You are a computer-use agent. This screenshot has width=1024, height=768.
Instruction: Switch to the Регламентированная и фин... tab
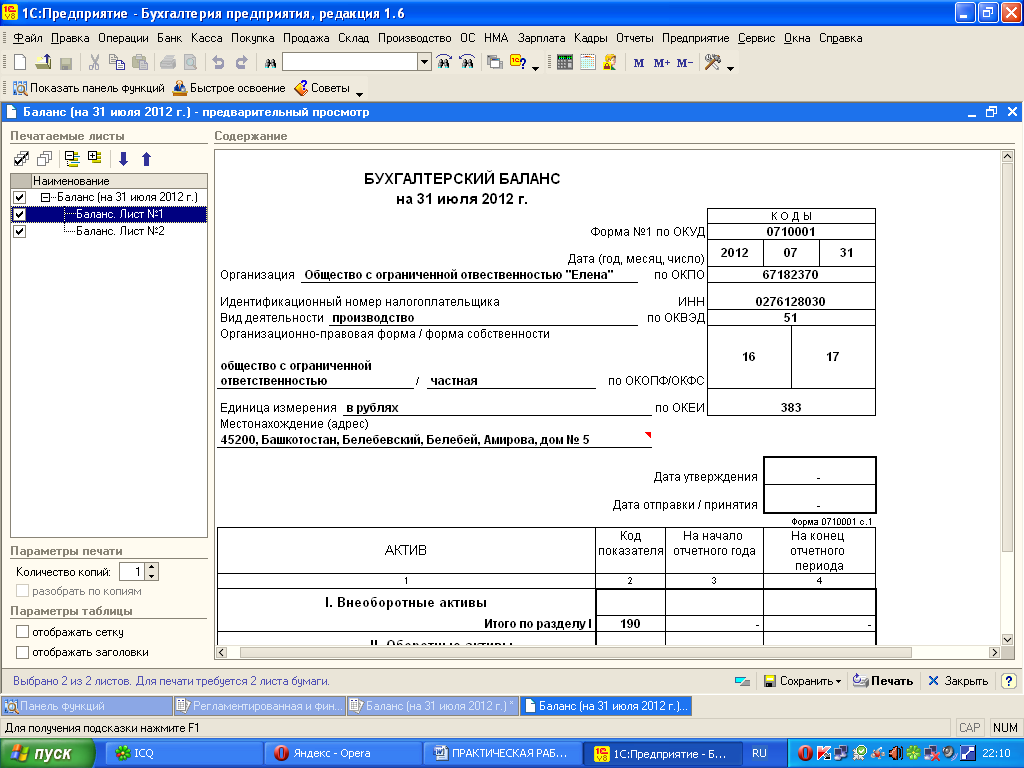pos(259,706)
